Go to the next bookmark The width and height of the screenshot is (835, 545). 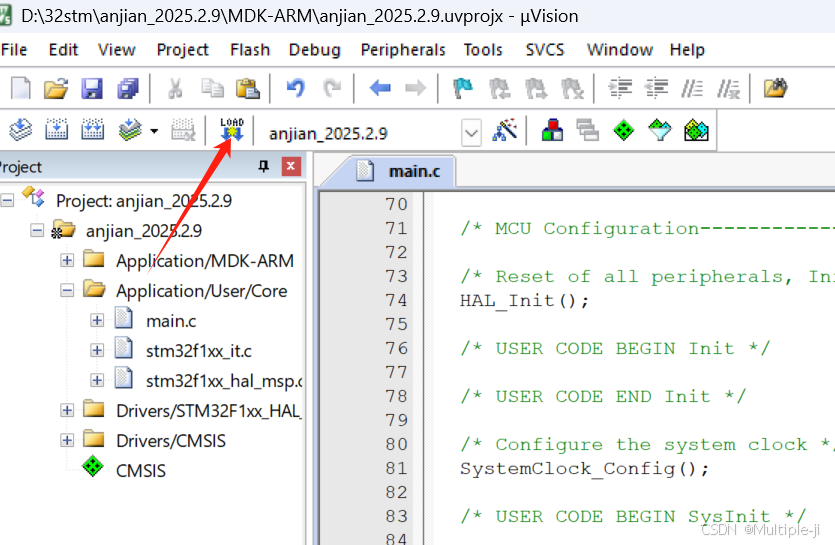tap(536, 88)
